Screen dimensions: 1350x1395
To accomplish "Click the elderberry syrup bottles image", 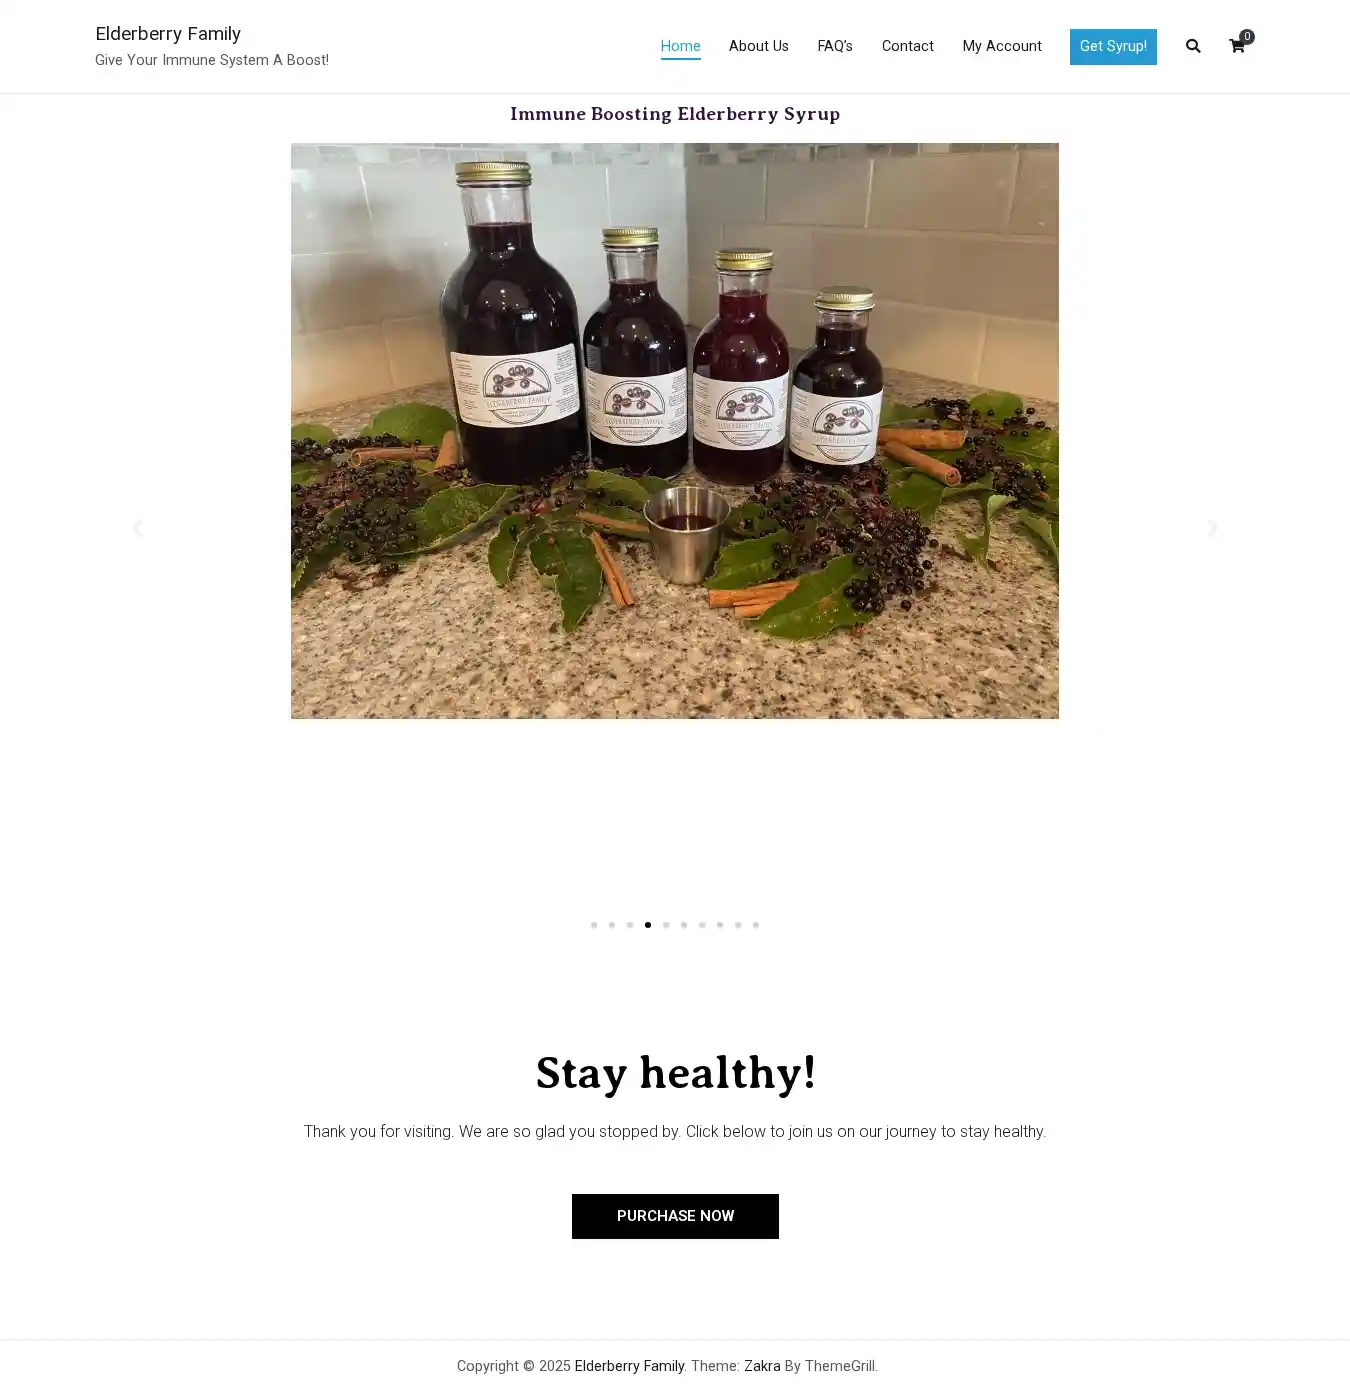I will click(675, 431).
